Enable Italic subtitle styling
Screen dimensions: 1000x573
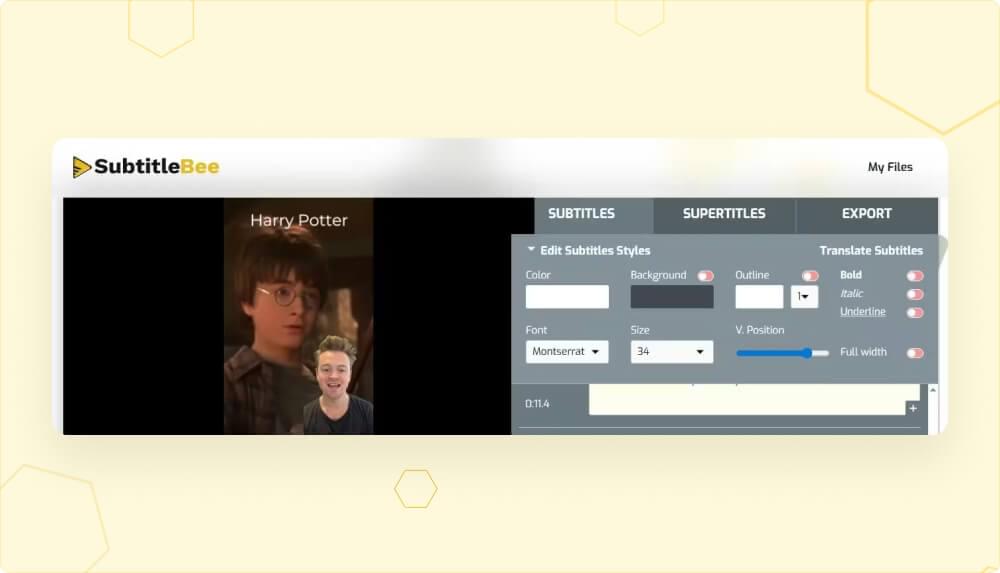914,294
